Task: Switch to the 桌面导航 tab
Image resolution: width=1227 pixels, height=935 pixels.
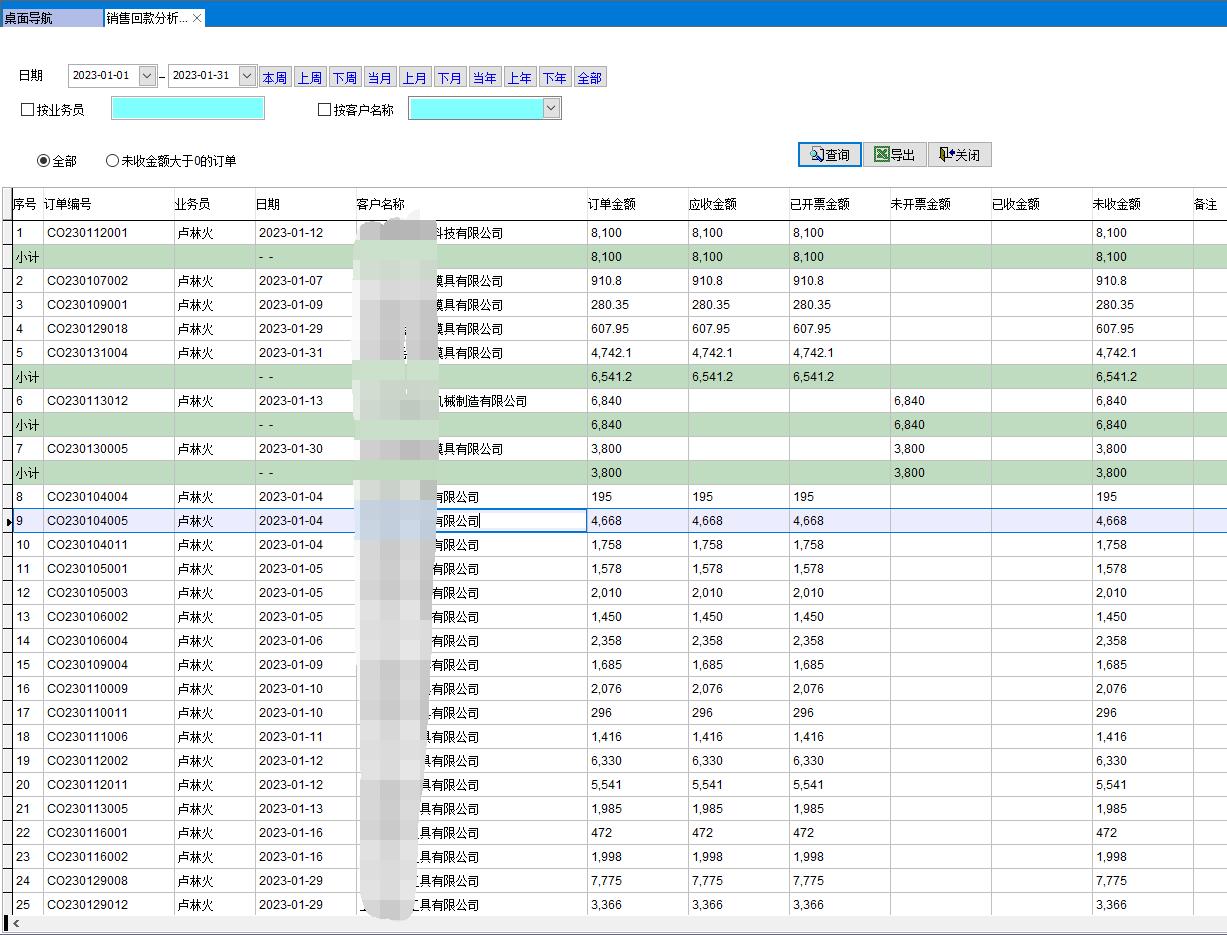Action: [50, 18]
